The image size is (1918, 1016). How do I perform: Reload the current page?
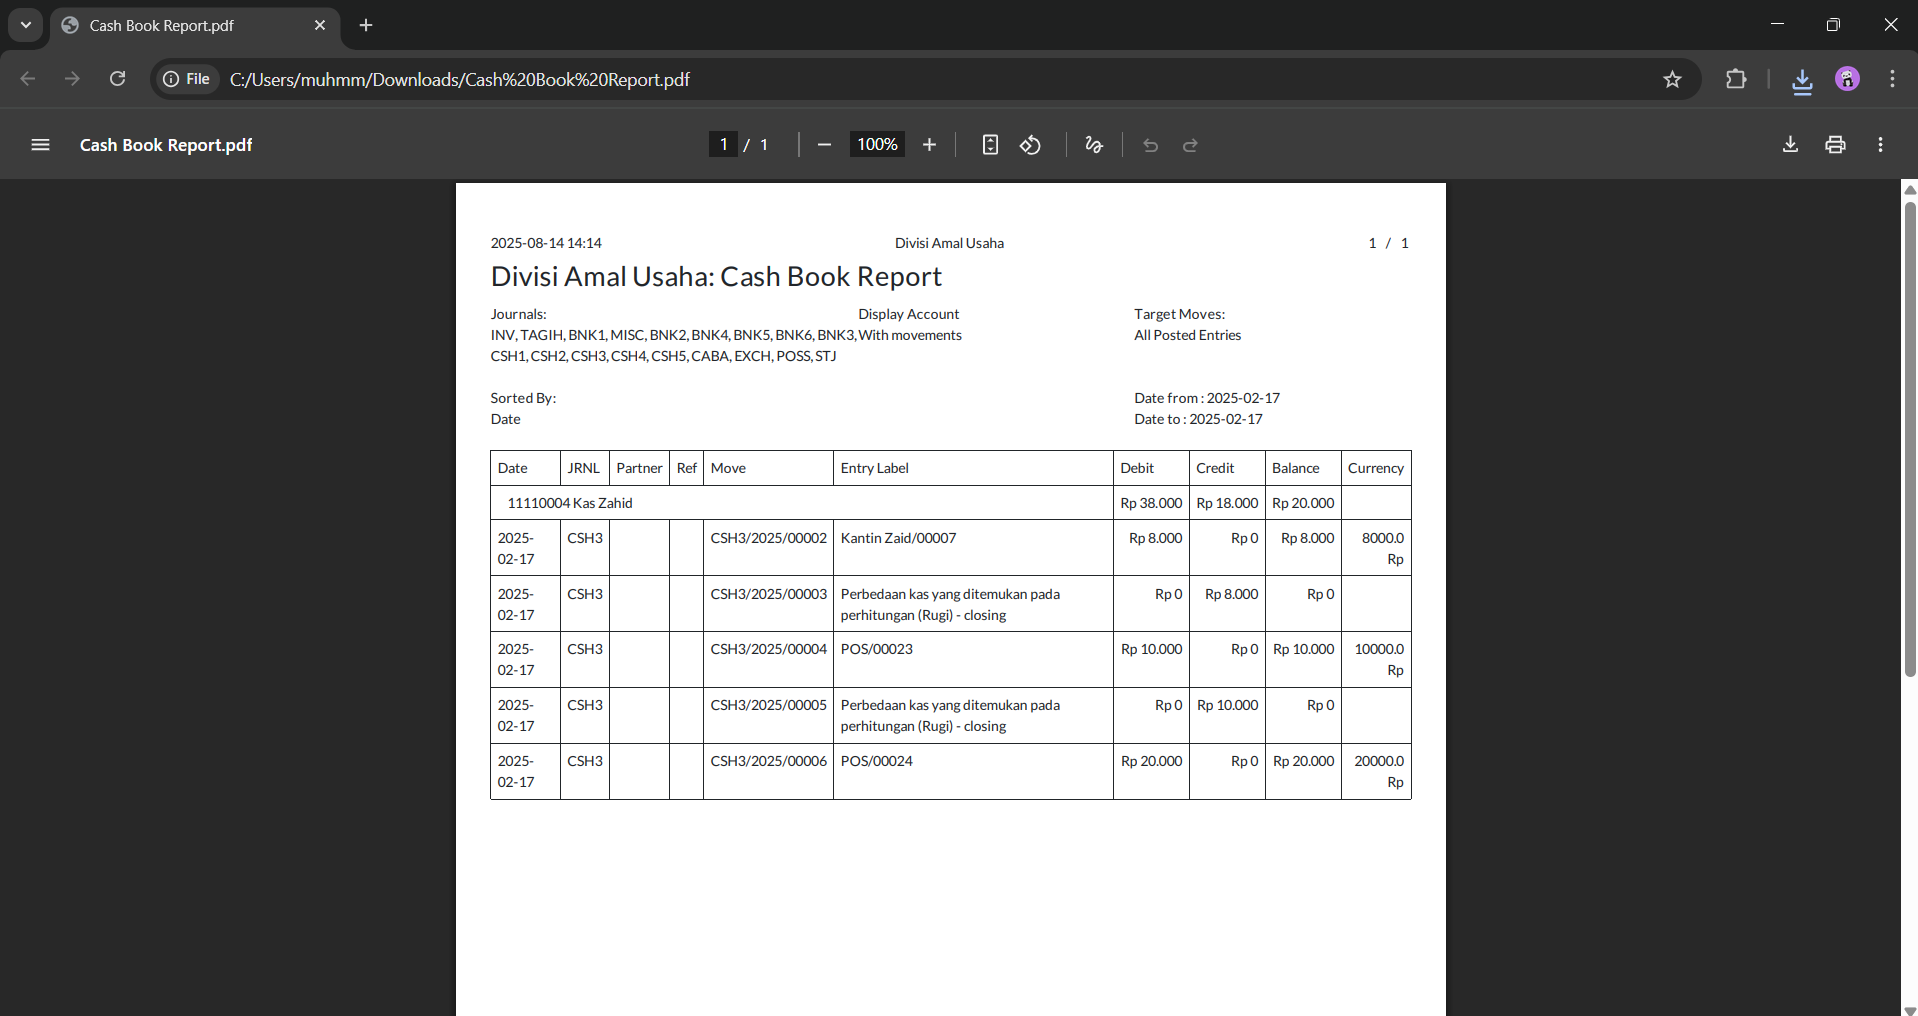[117, 79]
